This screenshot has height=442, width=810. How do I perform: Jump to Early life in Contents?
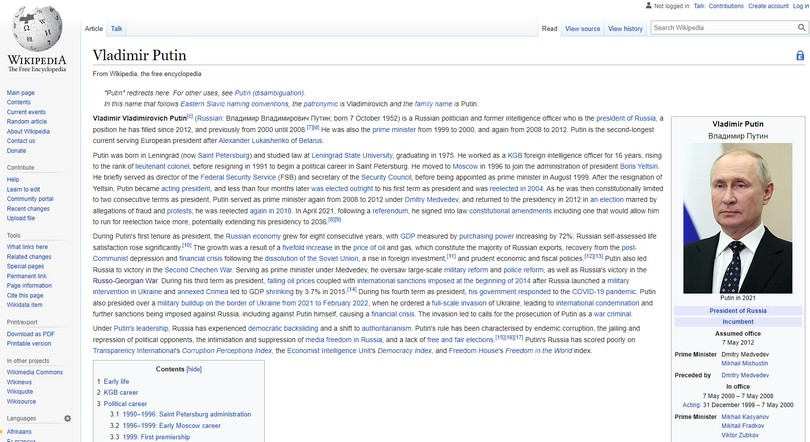[116, 382]
